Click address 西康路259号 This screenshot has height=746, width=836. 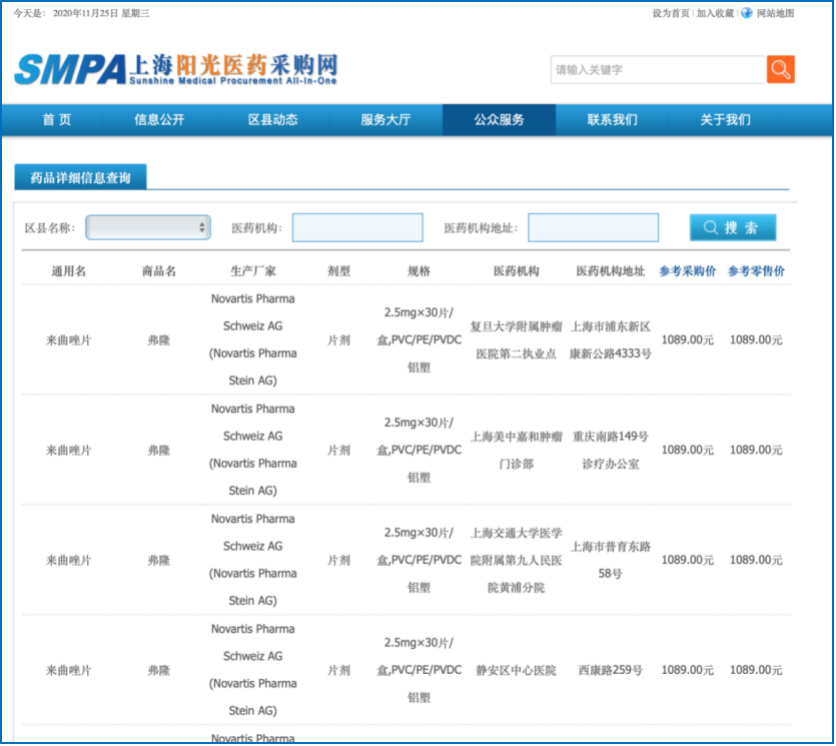point(610,670)
